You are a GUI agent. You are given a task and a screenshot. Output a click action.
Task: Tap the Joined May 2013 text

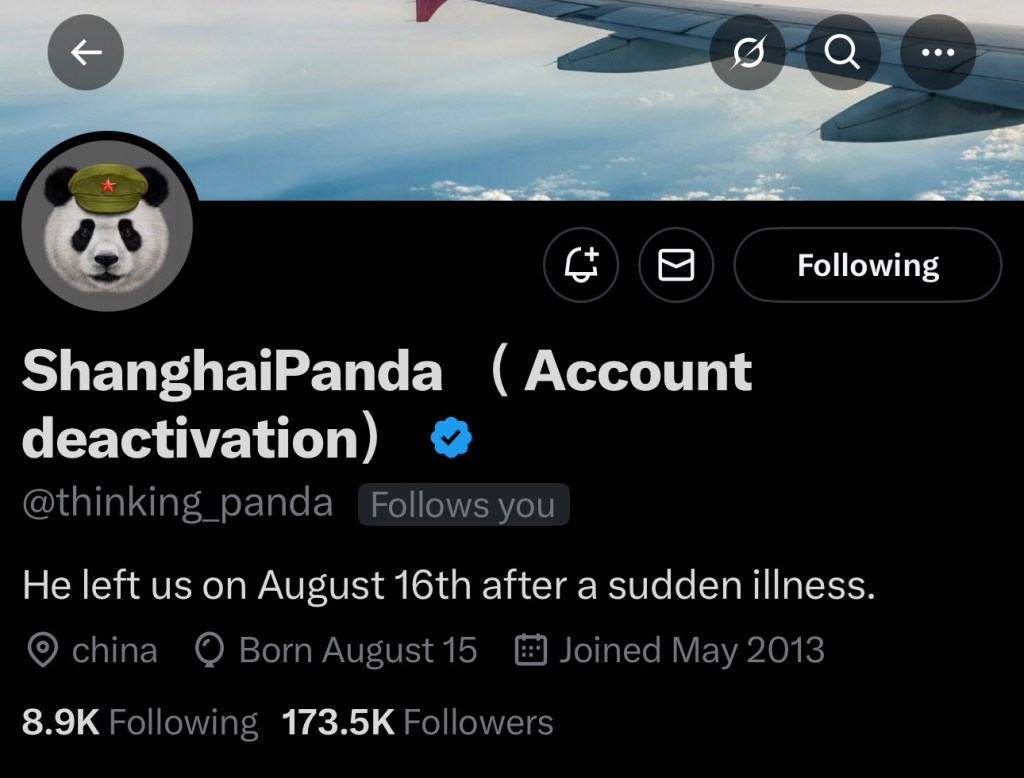coord(692,651)
